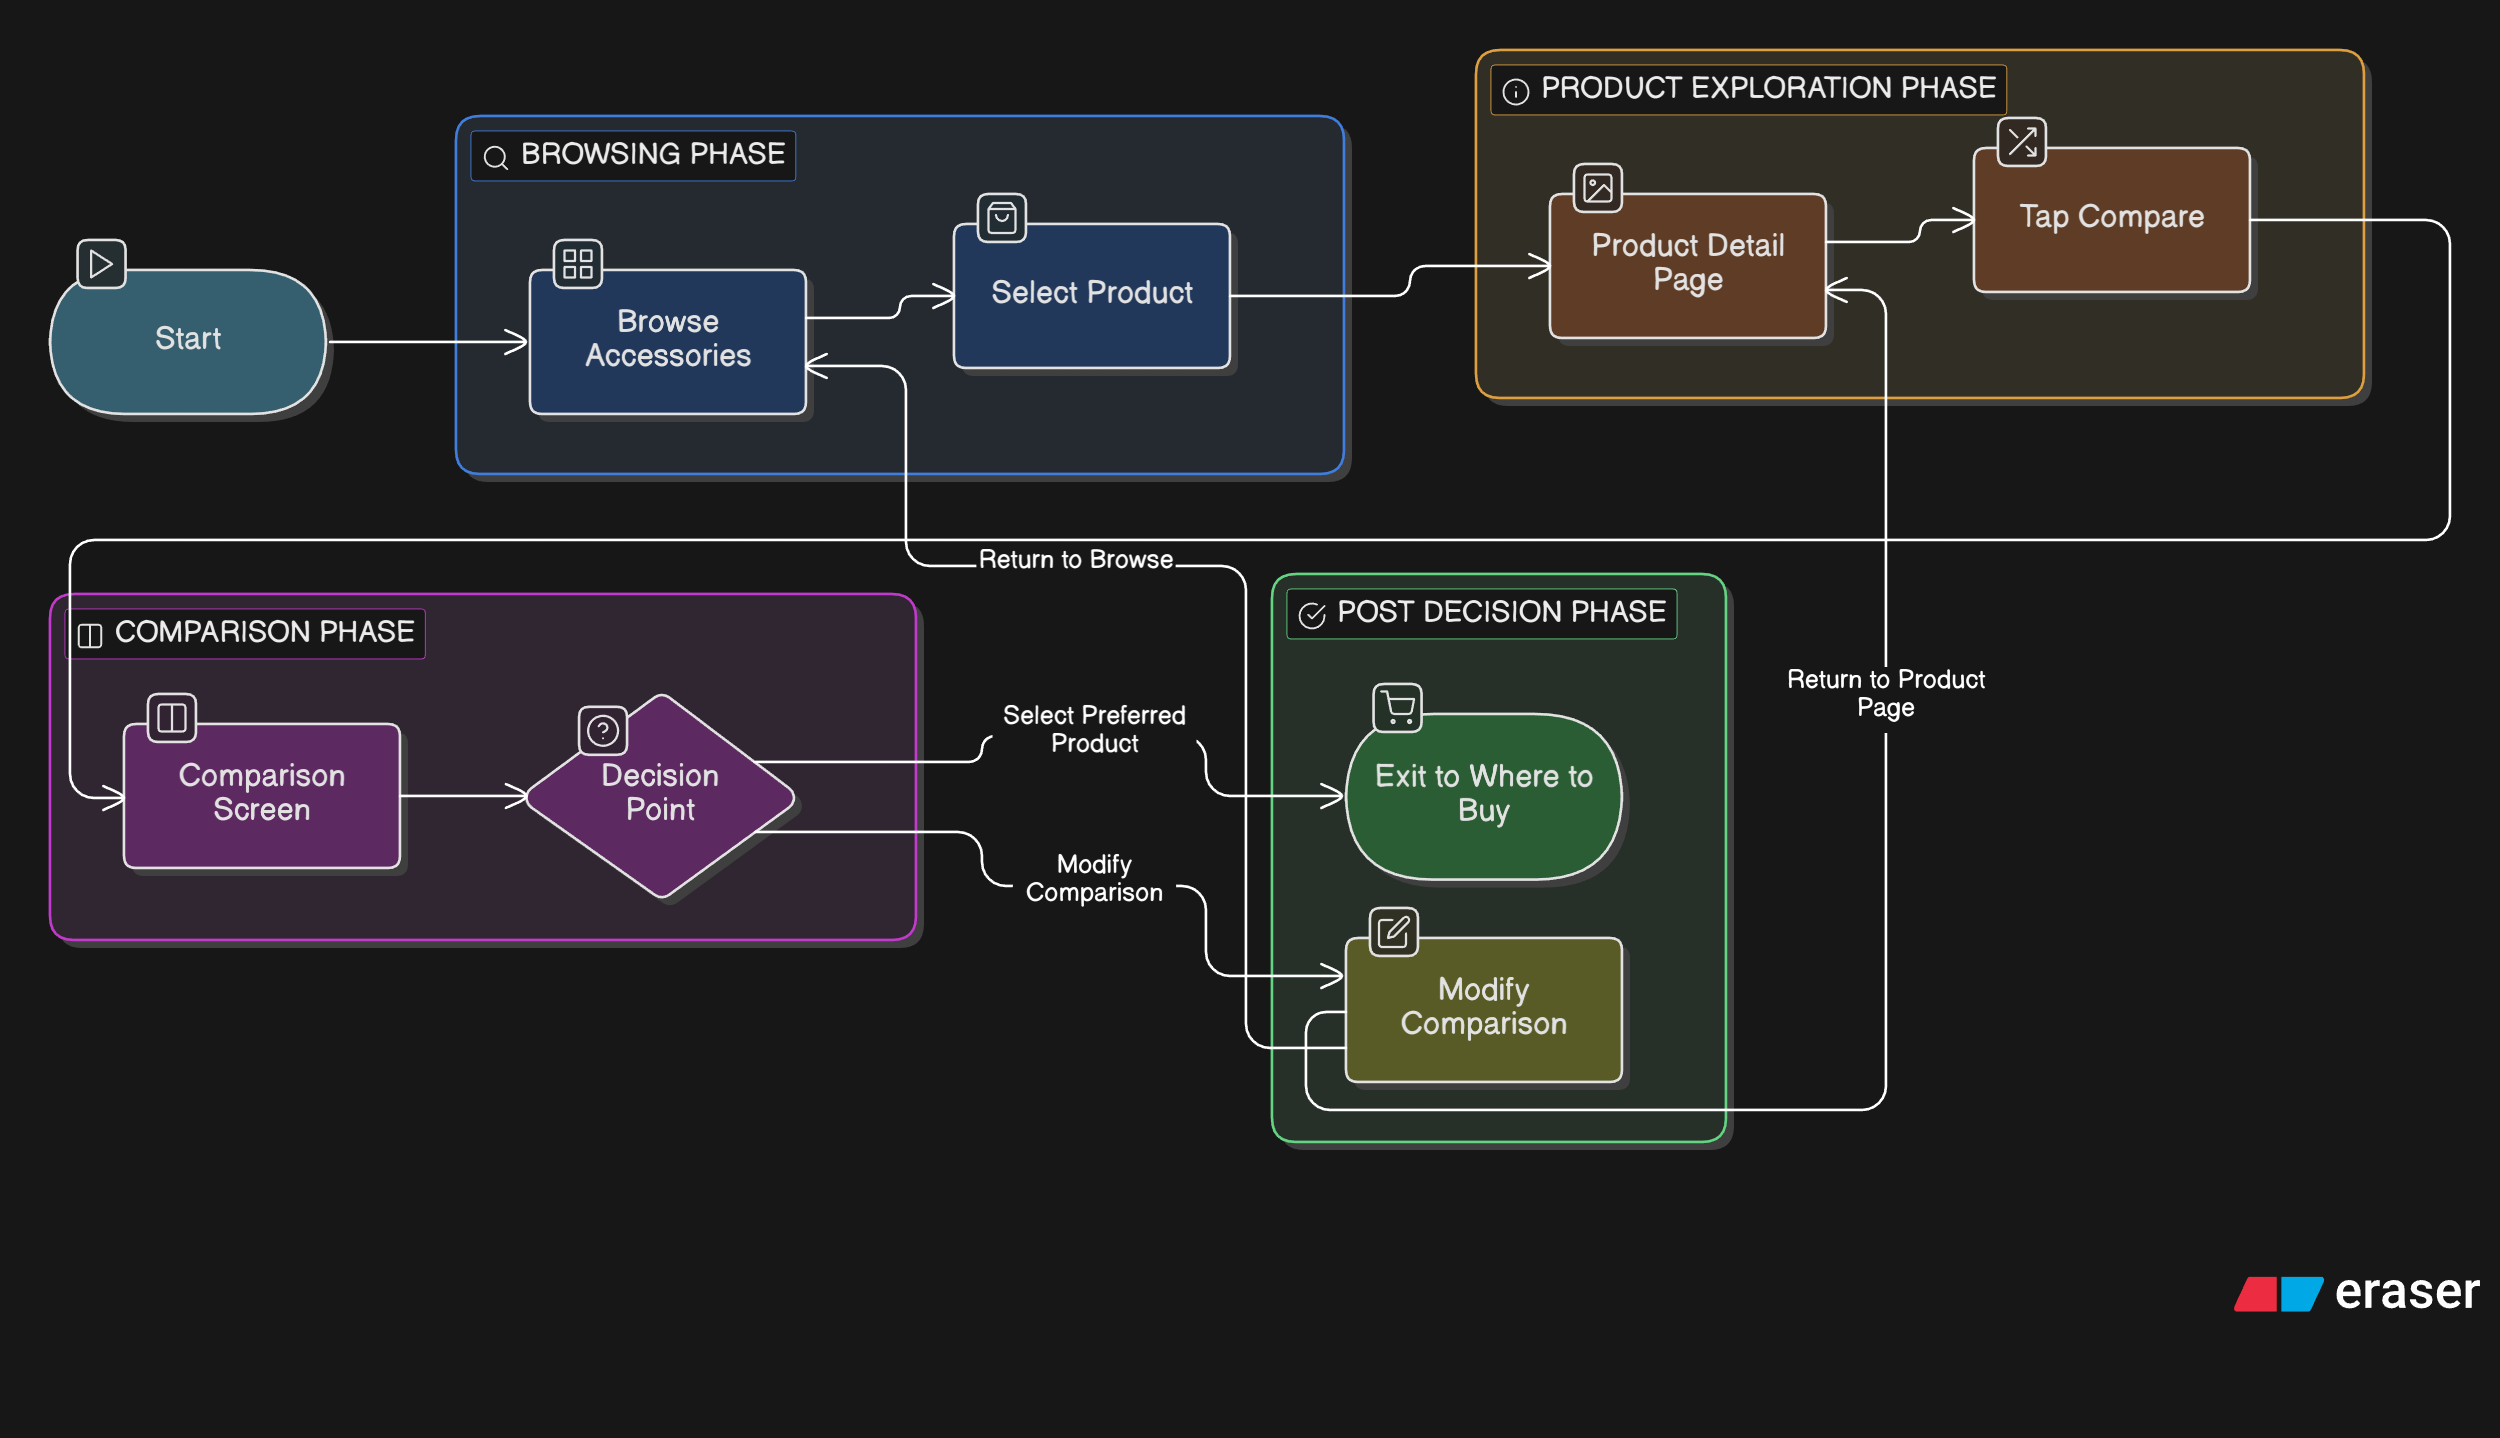Screen dimensions: 2500x1438
Task: Select the Decision Point diamond
Action: [660, 793]
